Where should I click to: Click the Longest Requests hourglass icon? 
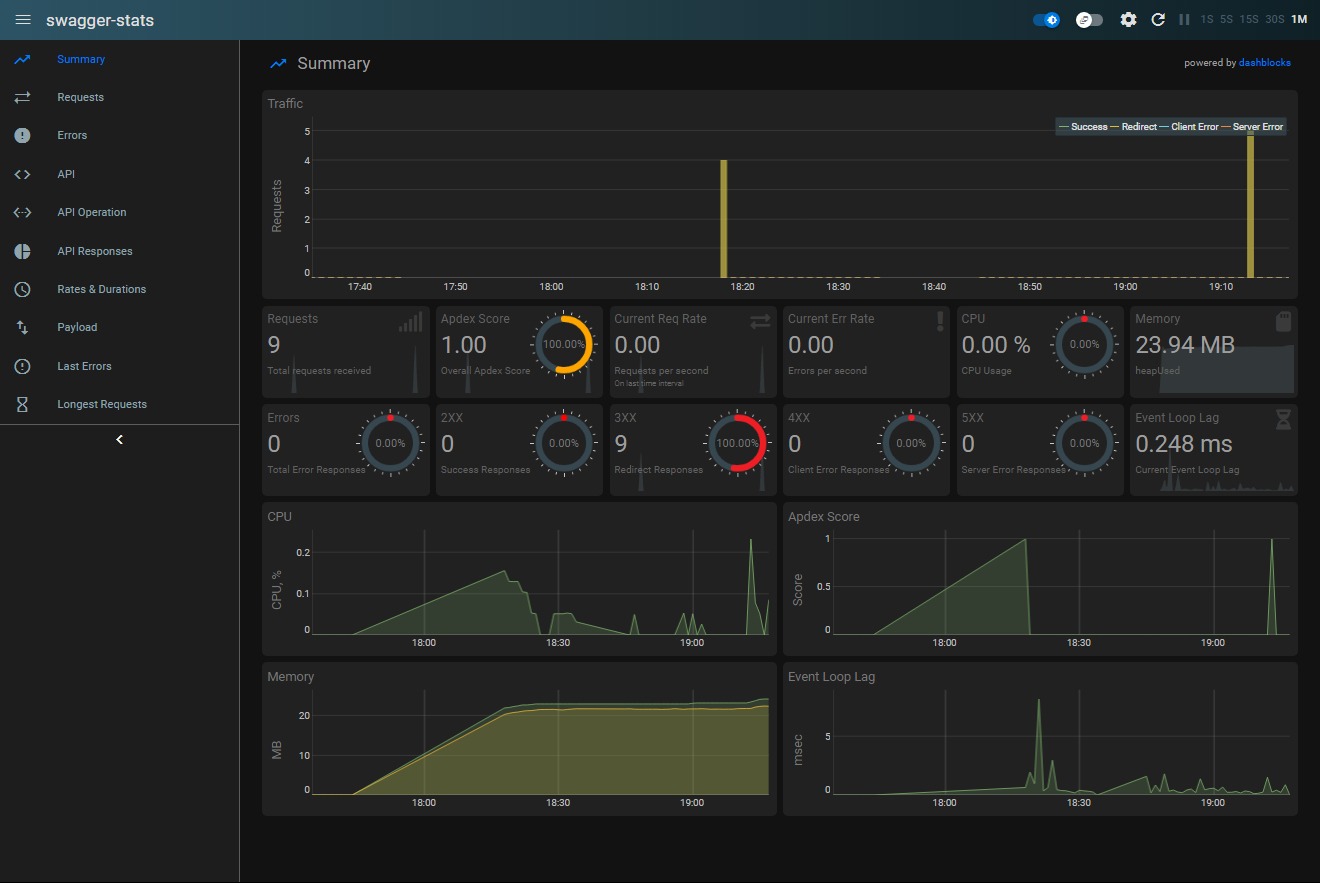click(x=22, y=405)
